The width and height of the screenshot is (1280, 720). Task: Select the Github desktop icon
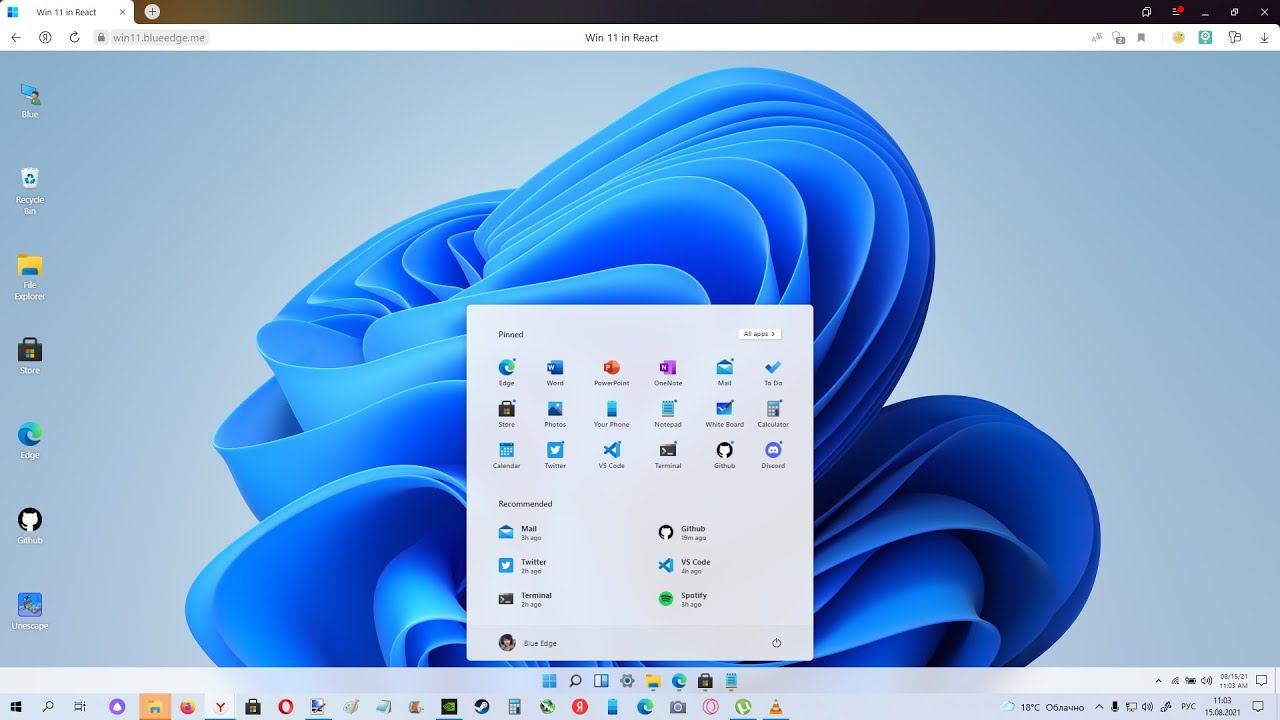pyautogui.click(x=30, y=527)
